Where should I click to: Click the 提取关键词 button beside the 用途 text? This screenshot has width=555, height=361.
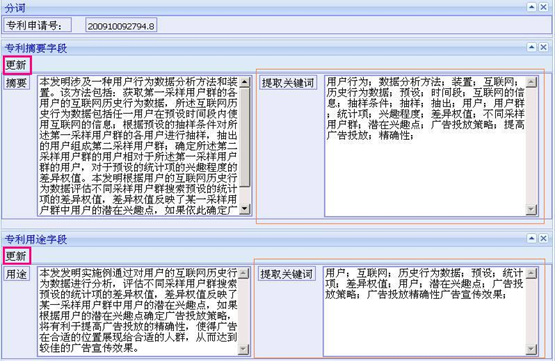click(286, 274)
